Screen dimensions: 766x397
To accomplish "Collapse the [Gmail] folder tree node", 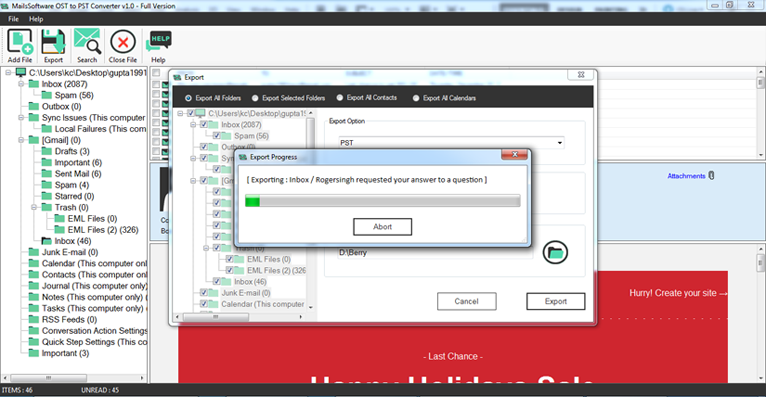I will pyautogui.click(x=21, y=140).
